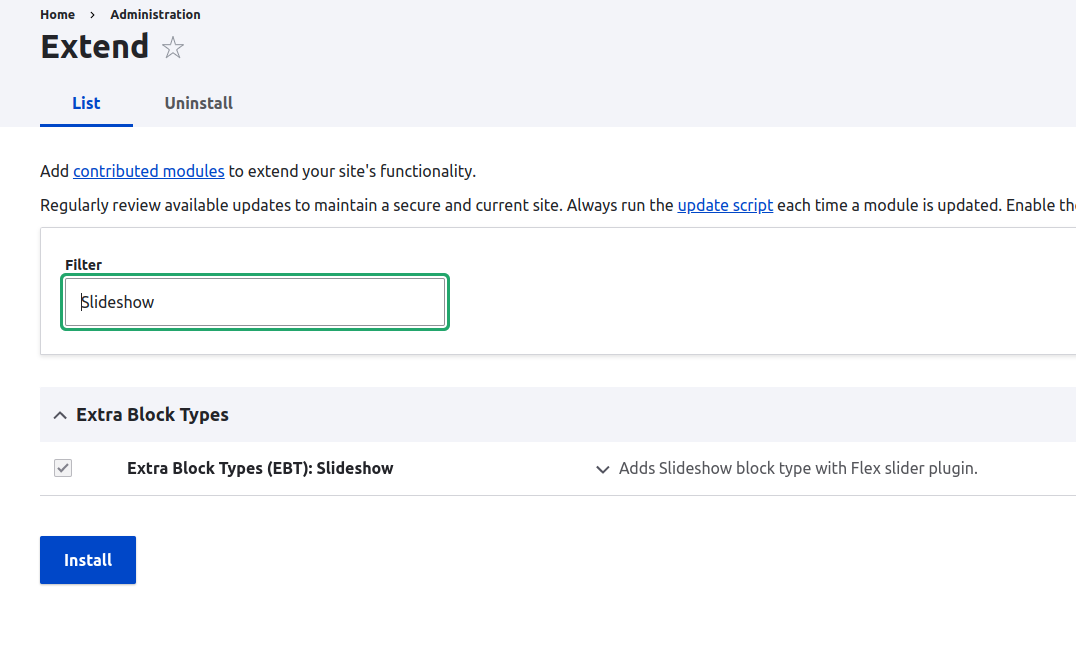Click the 'Regularly review available updates' text

pyautogui.click(x=200, y=205)
